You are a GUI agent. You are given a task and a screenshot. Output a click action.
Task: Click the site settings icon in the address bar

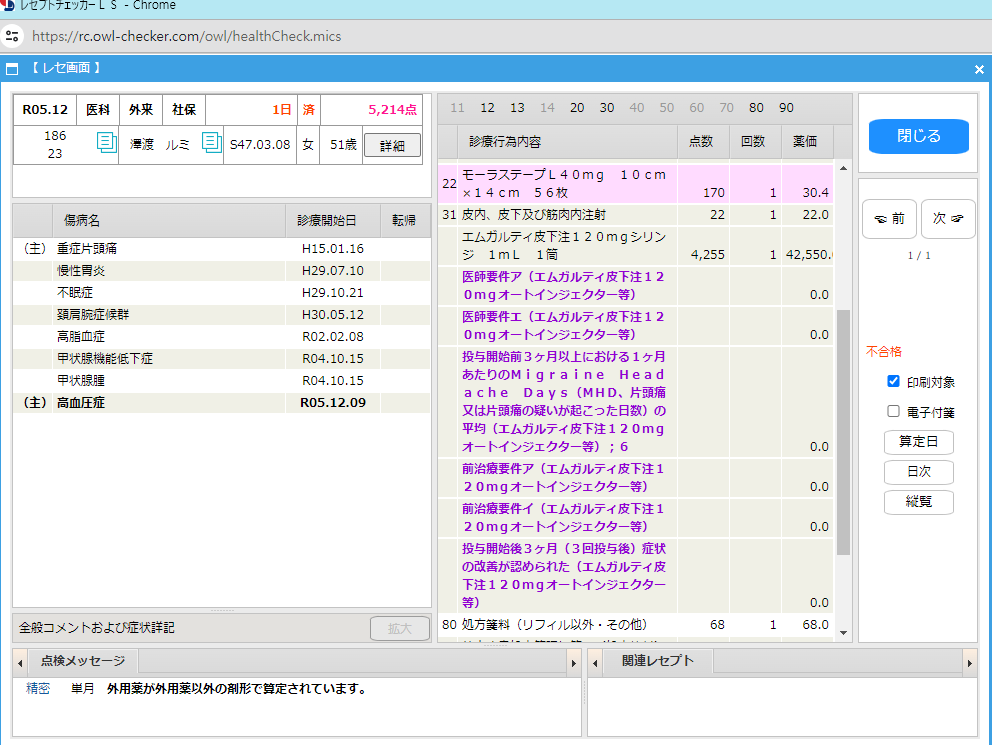(12, 36)
